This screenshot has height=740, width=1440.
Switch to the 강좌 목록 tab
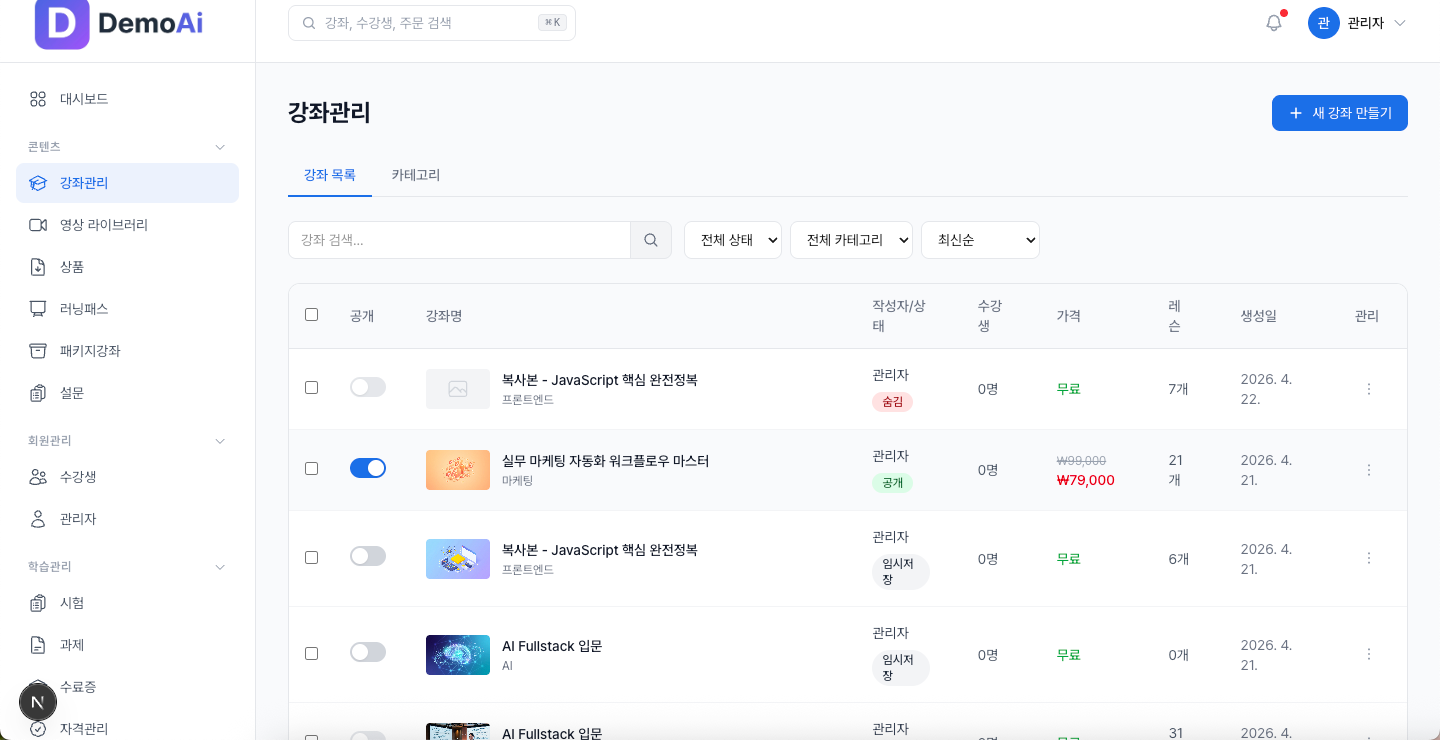pos(330,175)
